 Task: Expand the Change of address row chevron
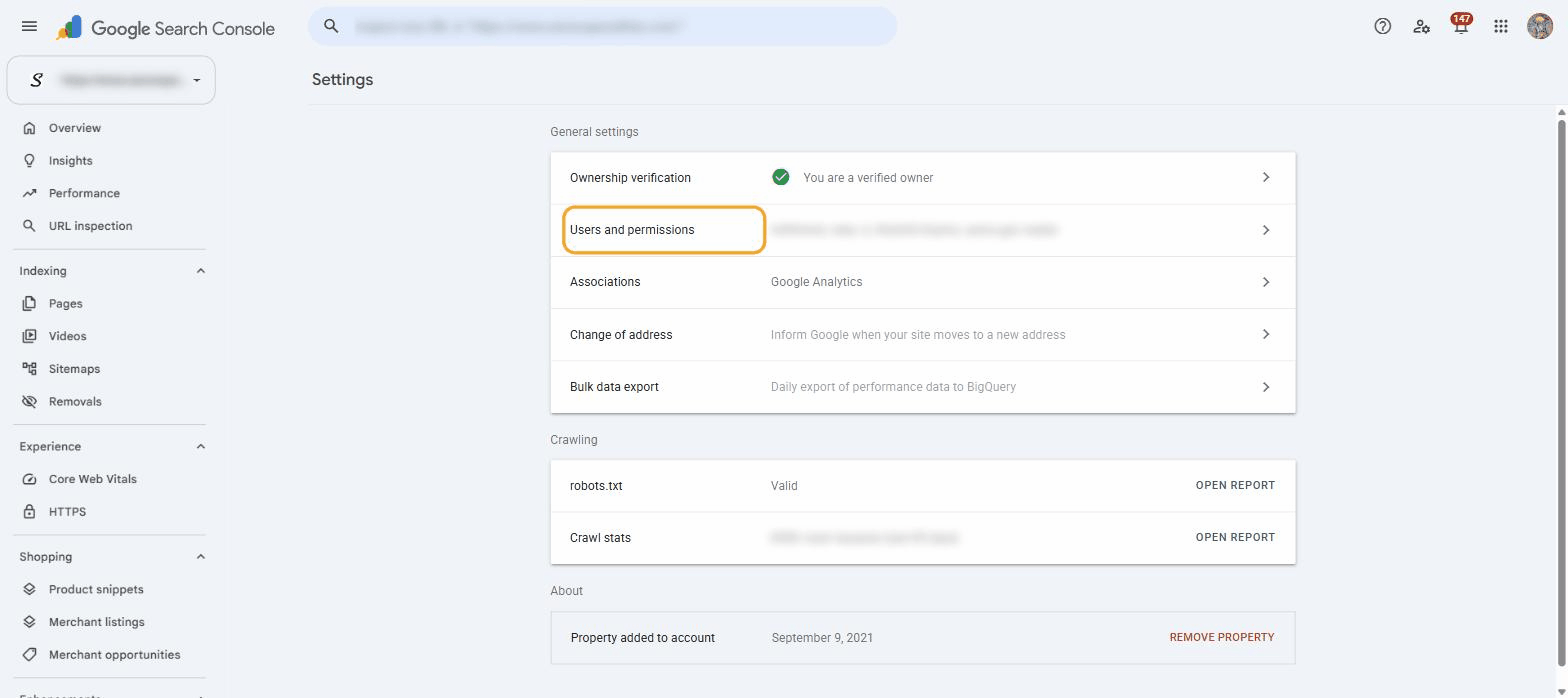pos(1266,334)
